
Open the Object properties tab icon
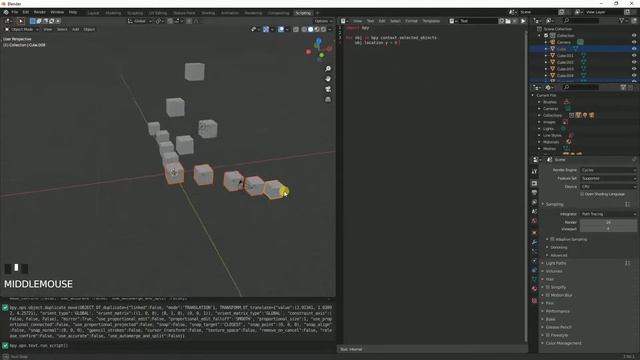534,233
